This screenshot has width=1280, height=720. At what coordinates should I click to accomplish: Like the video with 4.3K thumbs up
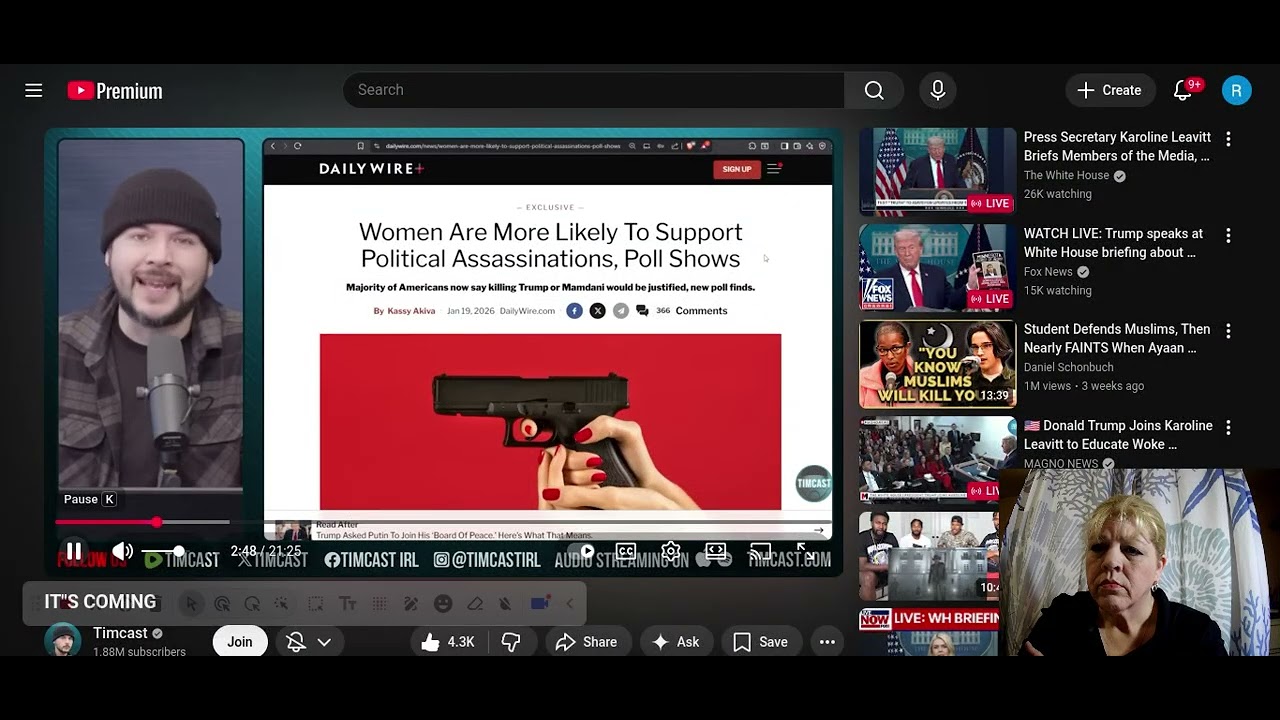(447, 642)
